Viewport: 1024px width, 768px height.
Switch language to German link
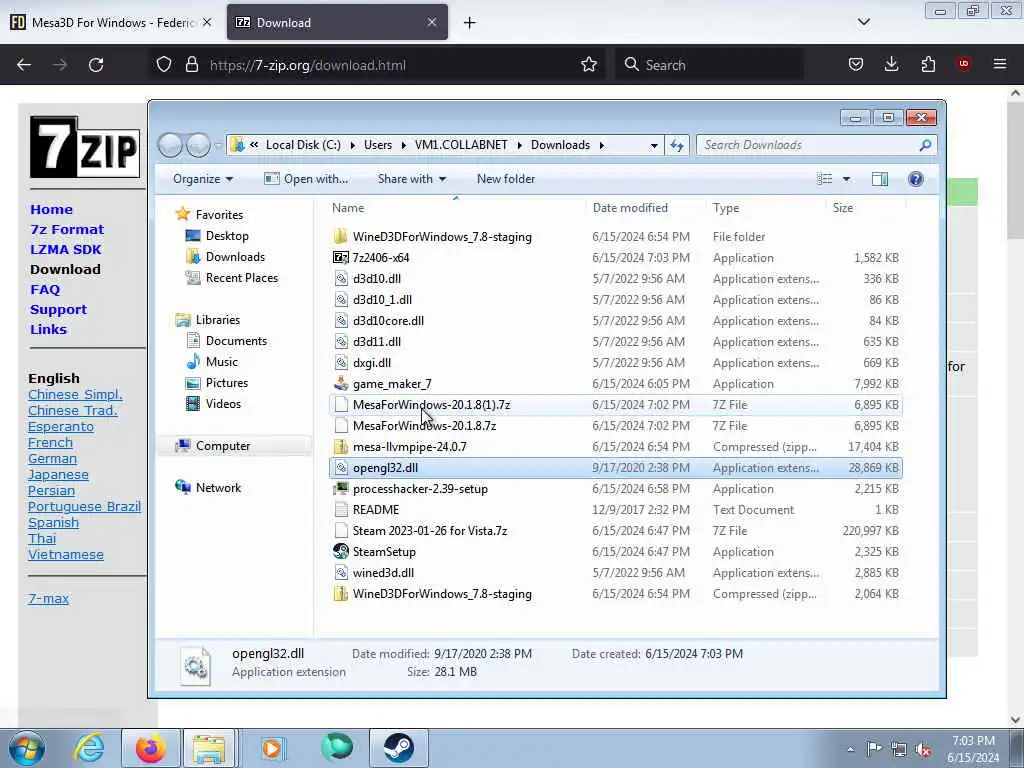click(x=52, y=458)
